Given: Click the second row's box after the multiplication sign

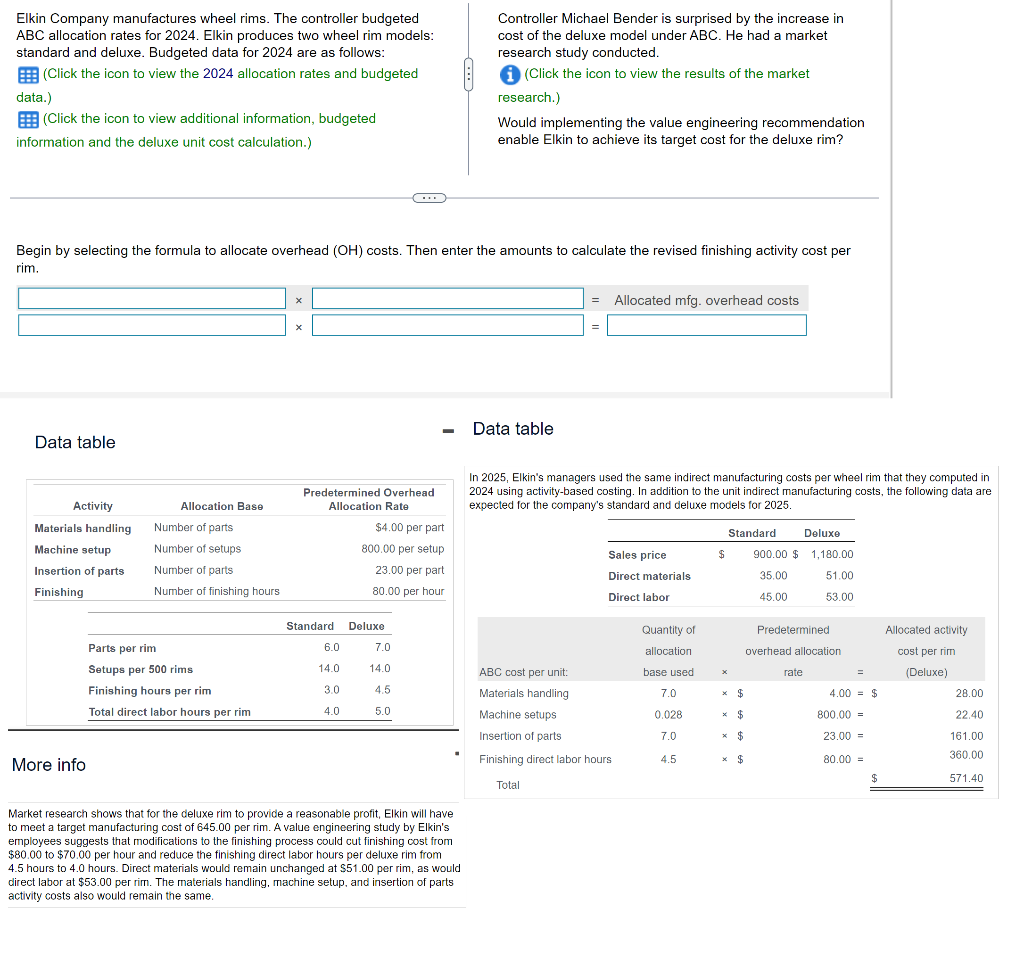Looking at the screenshot, I should tap(447, 324).
